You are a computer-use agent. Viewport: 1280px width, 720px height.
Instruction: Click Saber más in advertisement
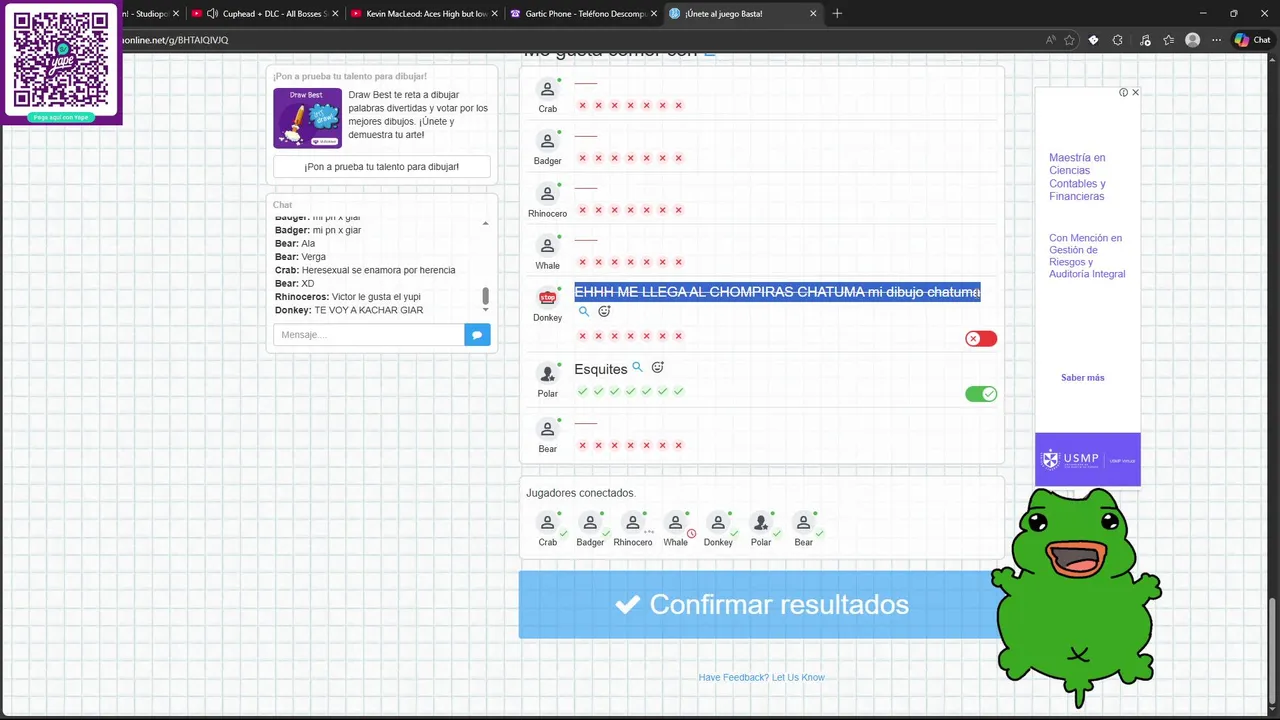point(1082,378)
